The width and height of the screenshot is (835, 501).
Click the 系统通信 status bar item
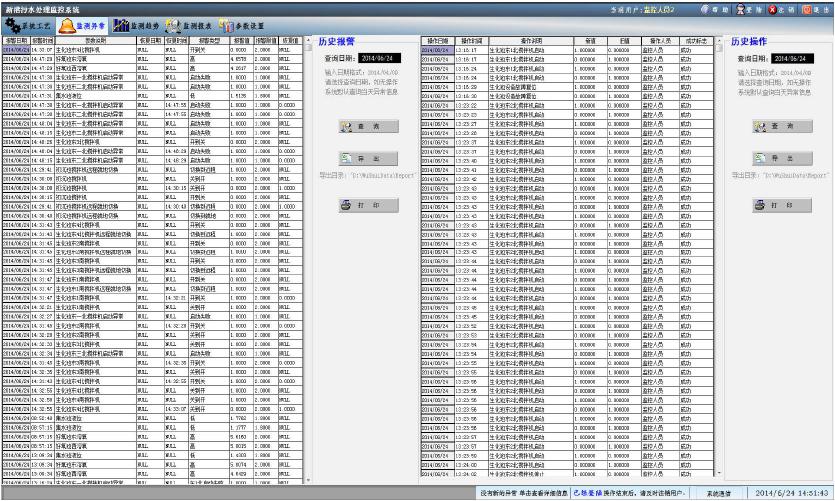tap(717, 493)
